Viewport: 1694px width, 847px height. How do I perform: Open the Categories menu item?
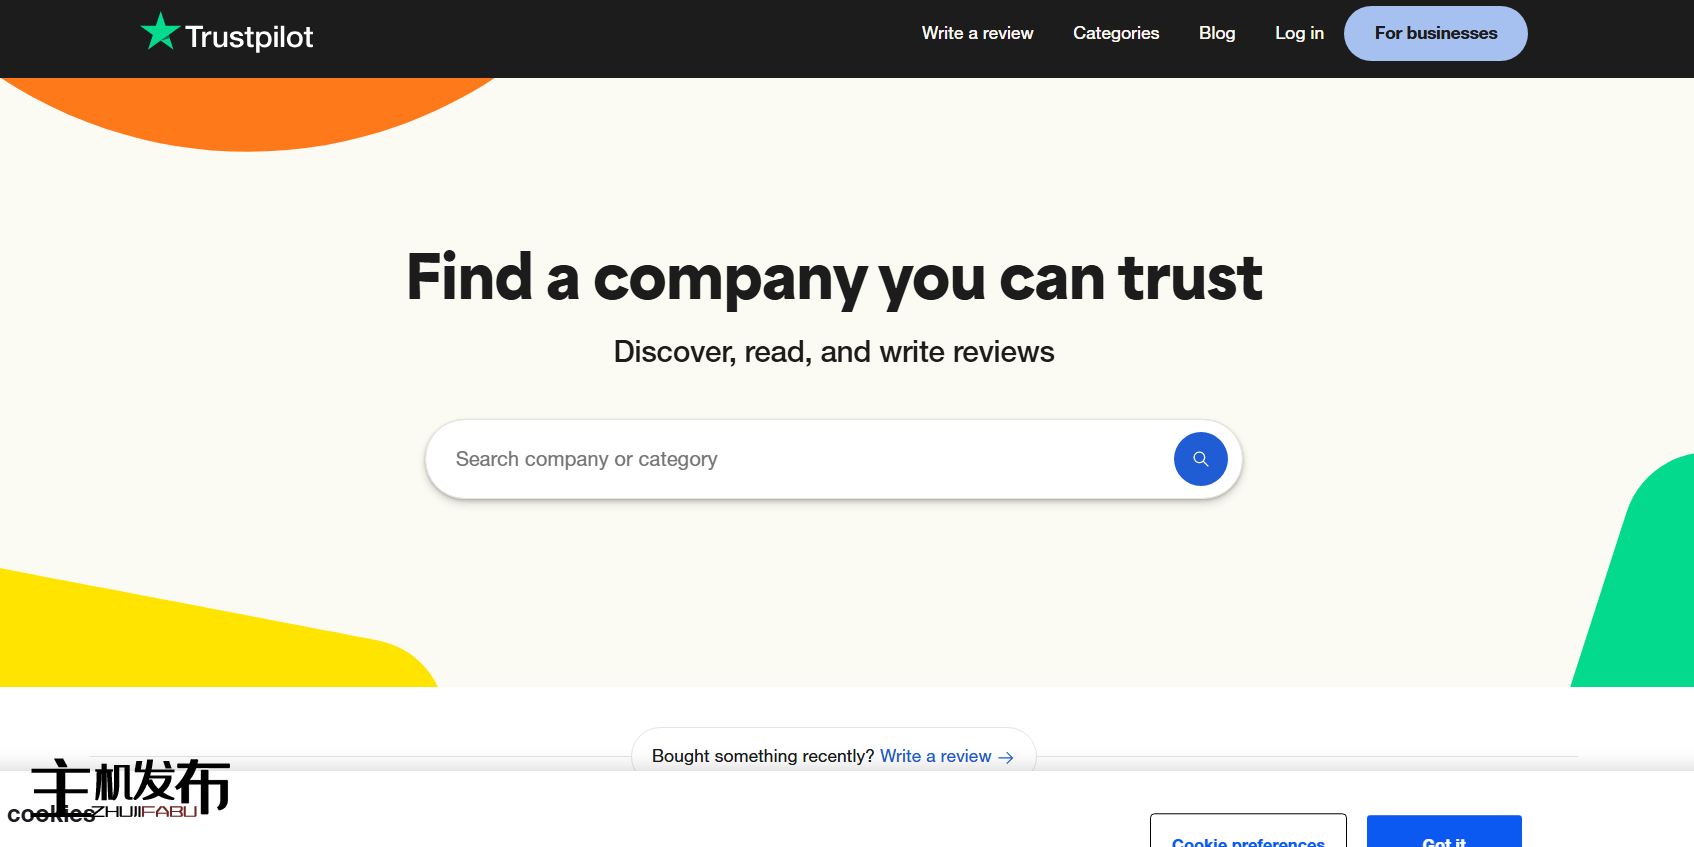point(1116,33)
